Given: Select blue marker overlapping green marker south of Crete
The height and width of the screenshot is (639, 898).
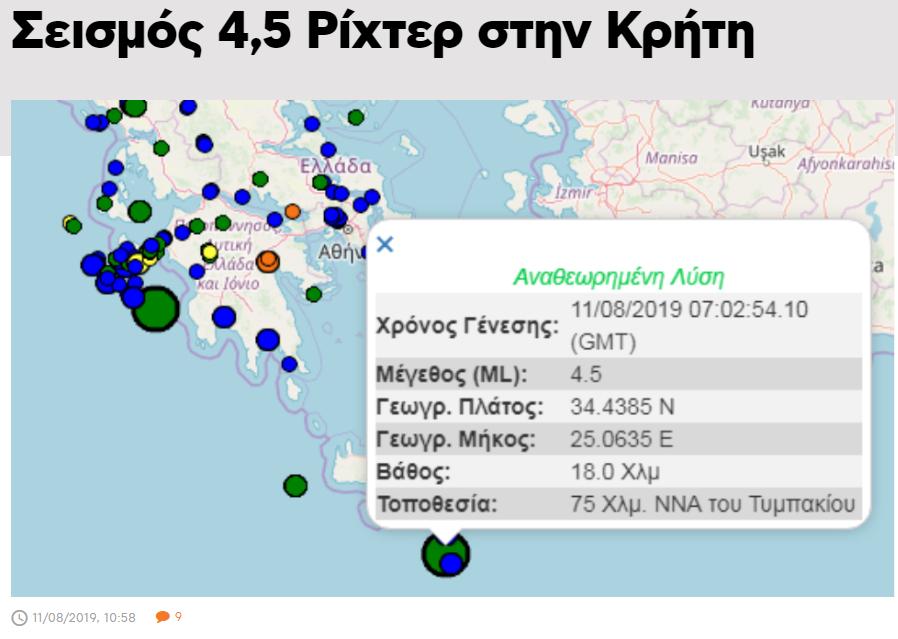Looking at the screenshot, I should pos(451,564).
